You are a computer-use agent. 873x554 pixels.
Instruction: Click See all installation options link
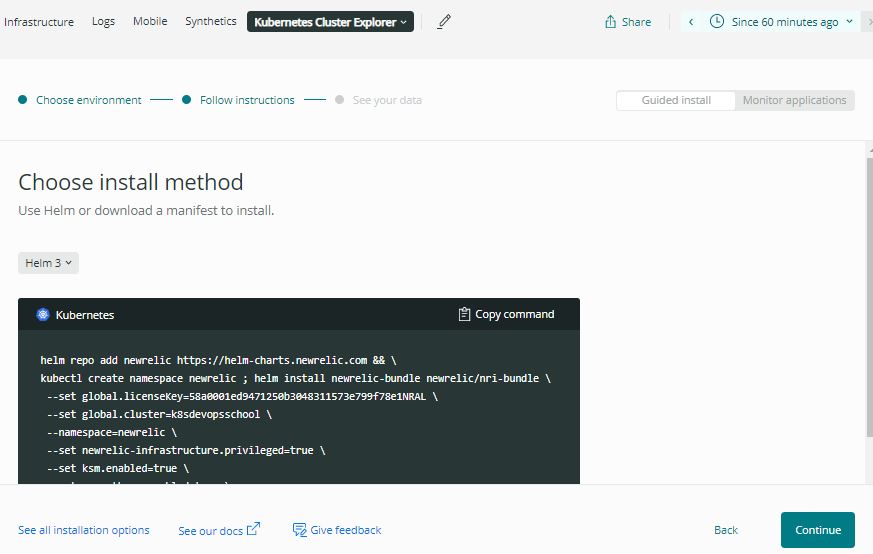[84, 530]
